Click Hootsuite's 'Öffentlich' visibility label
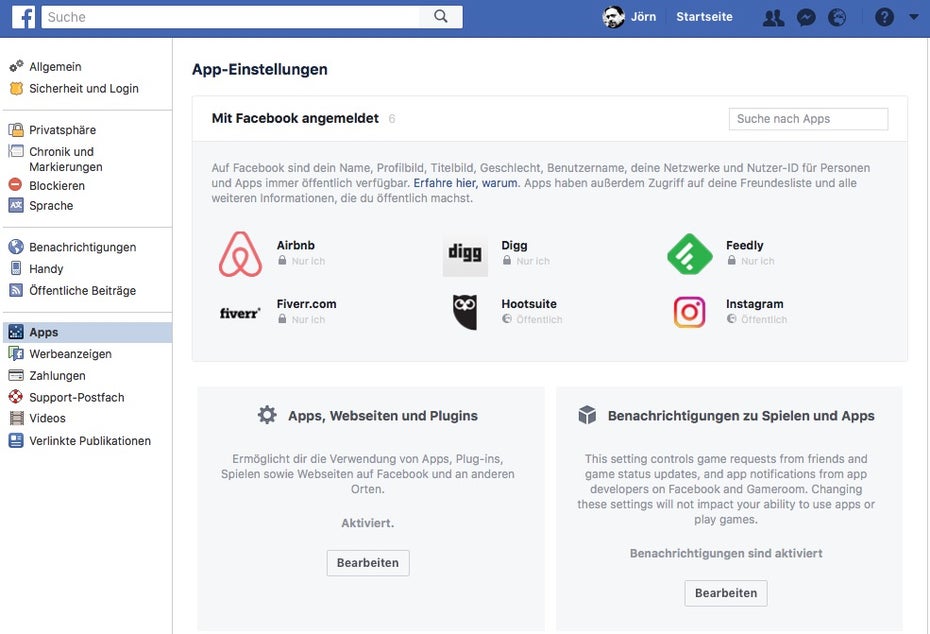Screen dimensions: 930x634 pyautogui.click(x=539, y=320)
